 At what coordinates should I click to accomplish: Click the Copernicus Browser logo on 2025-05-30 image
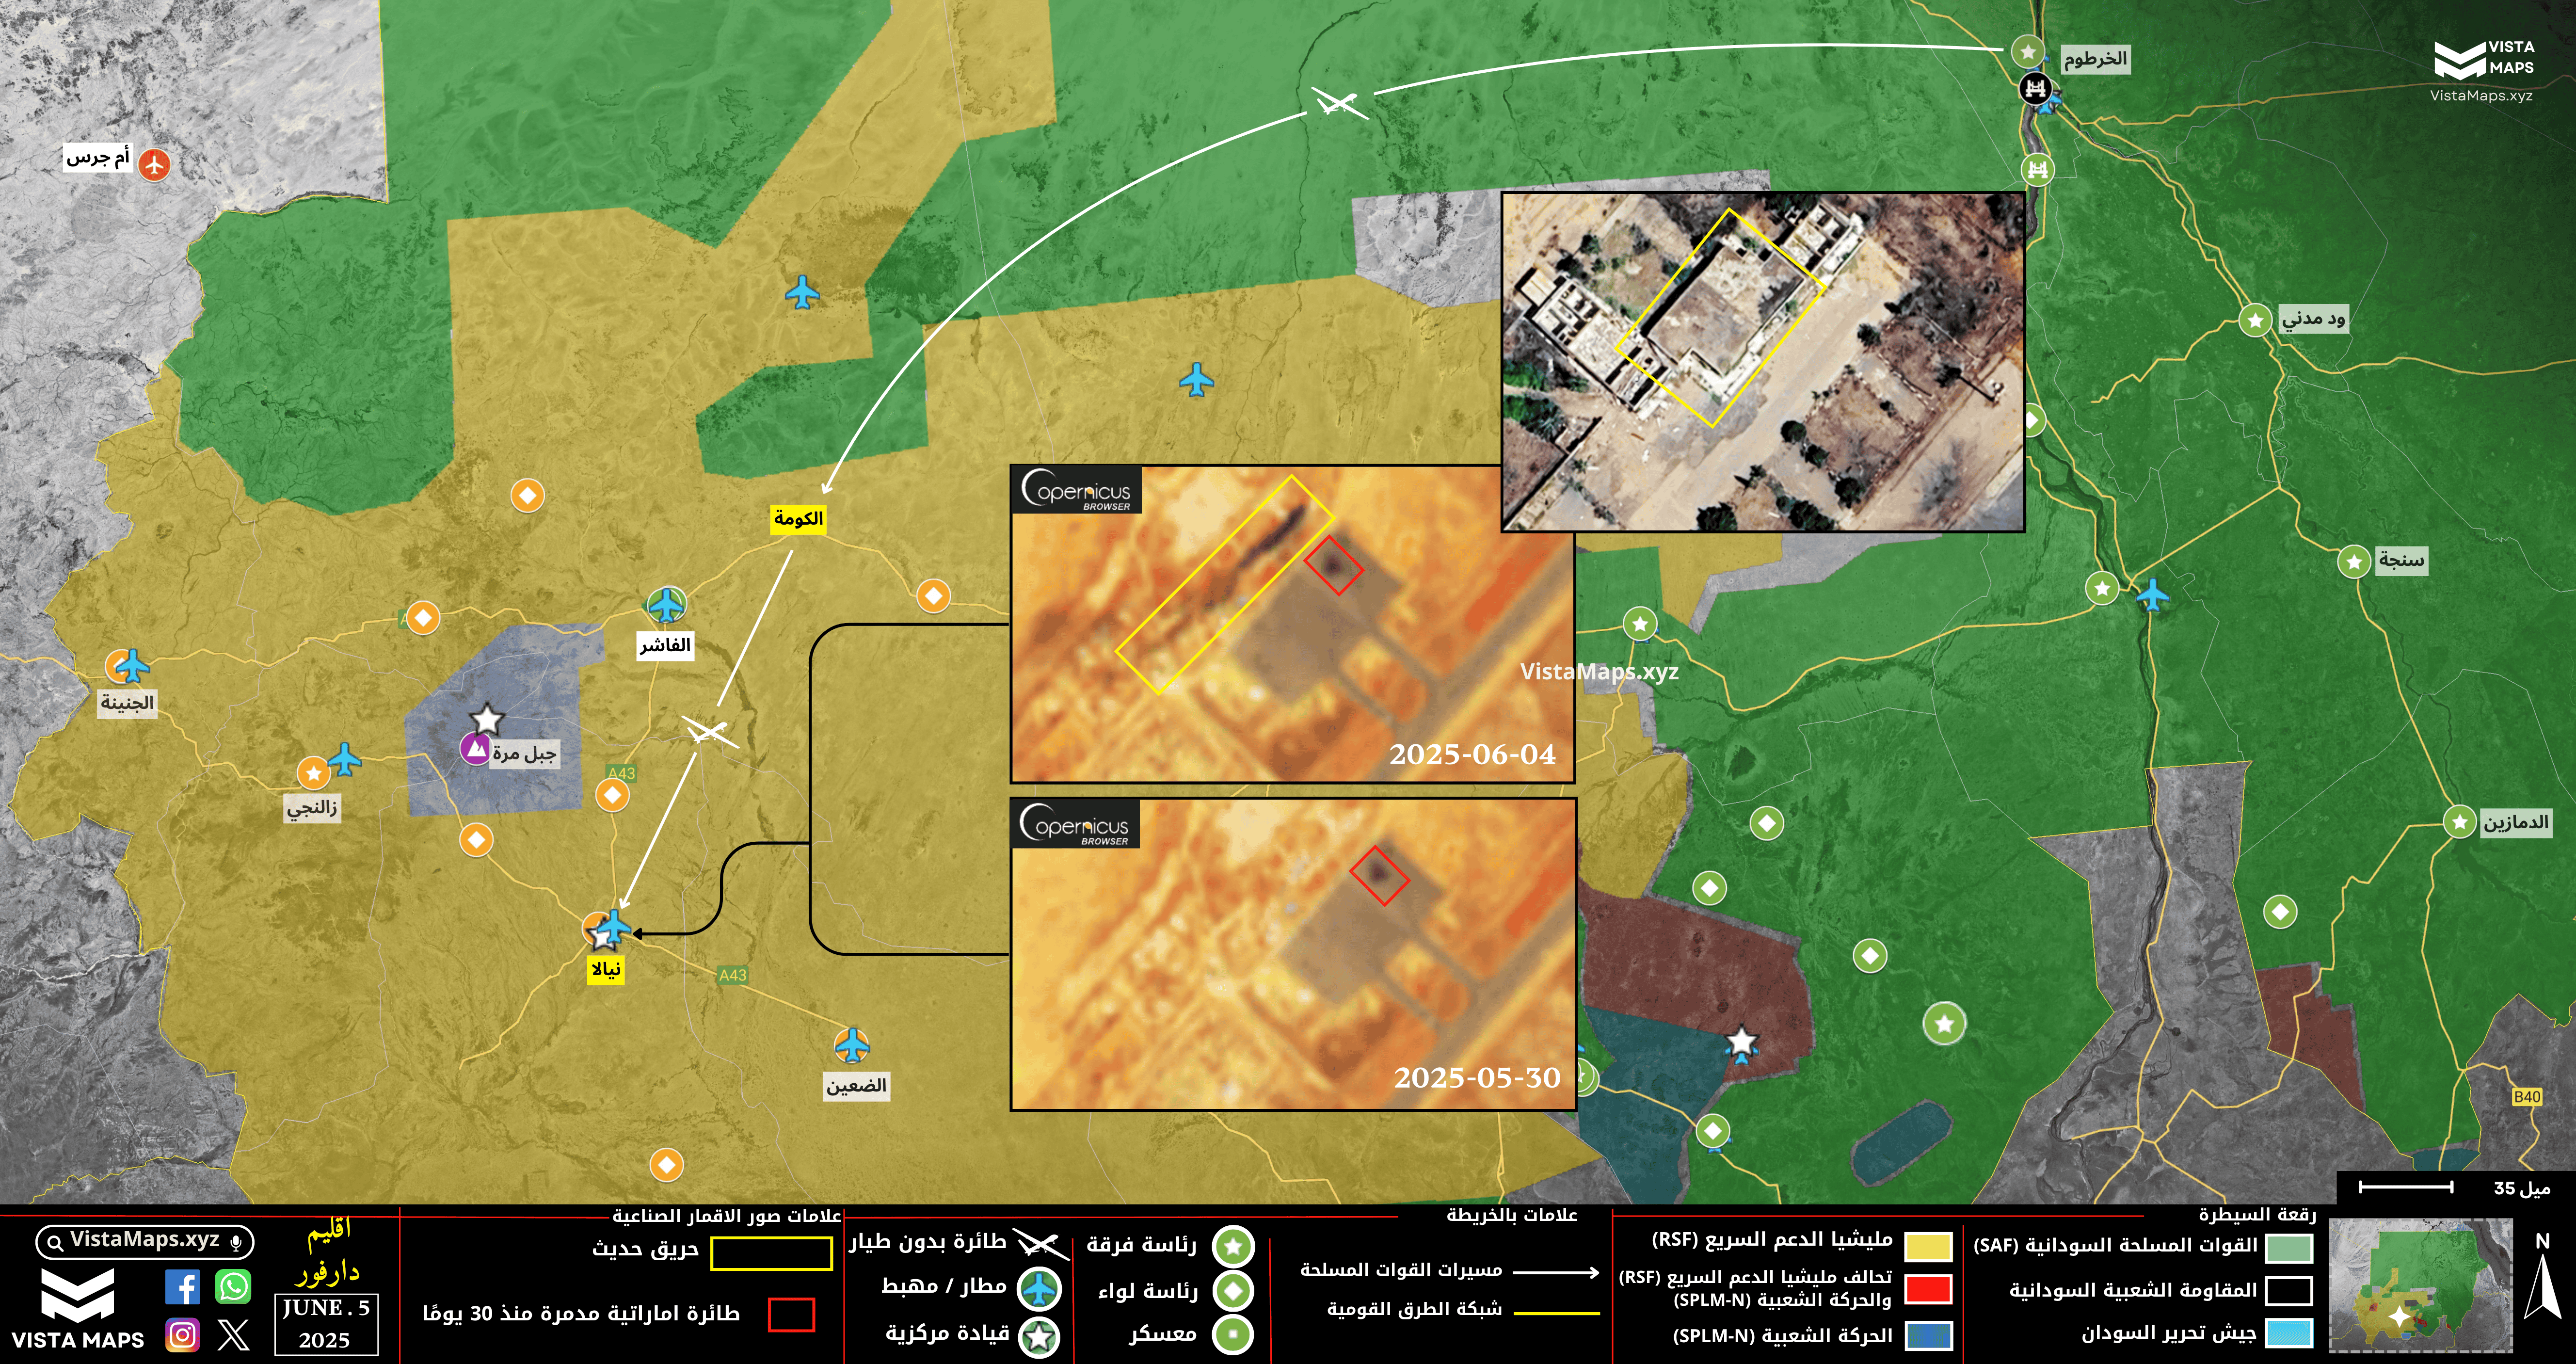click(1075, 825)
